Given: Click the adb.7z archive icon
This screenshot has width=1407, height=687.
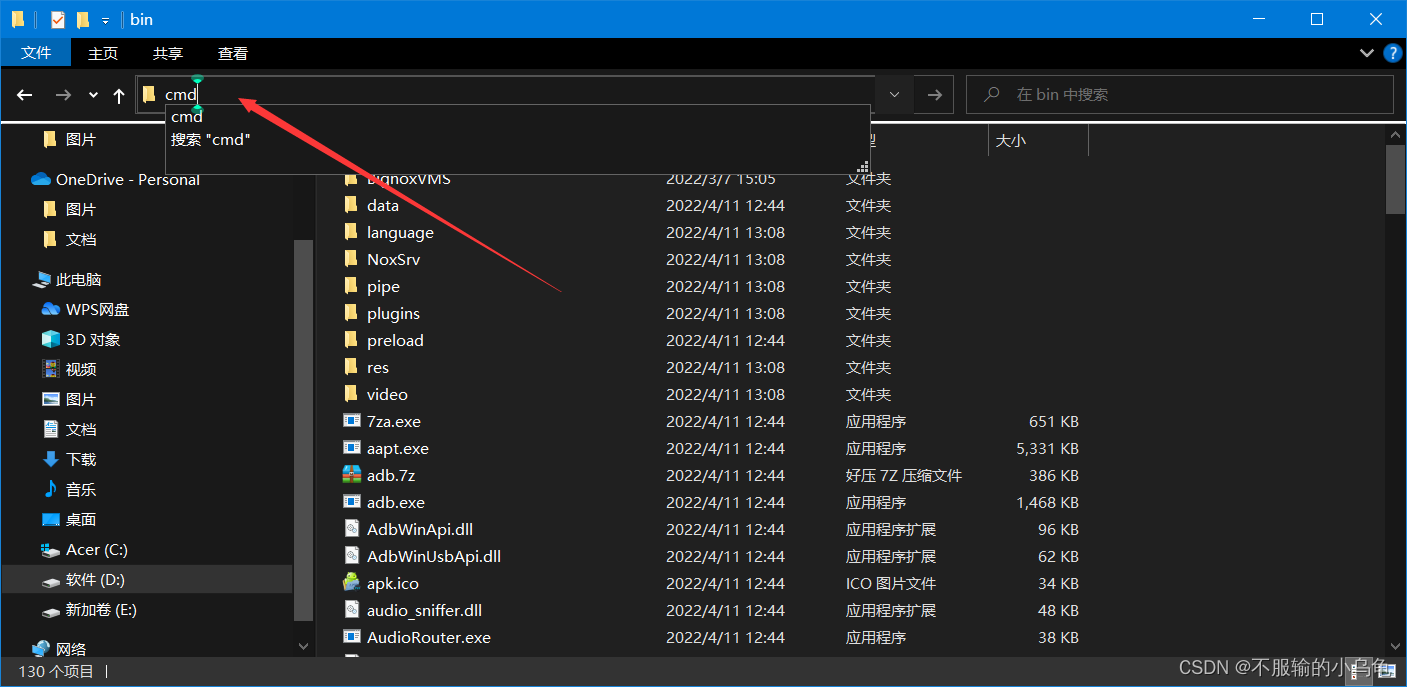Looking at the screenshot, I should click(x=351, y=475).
